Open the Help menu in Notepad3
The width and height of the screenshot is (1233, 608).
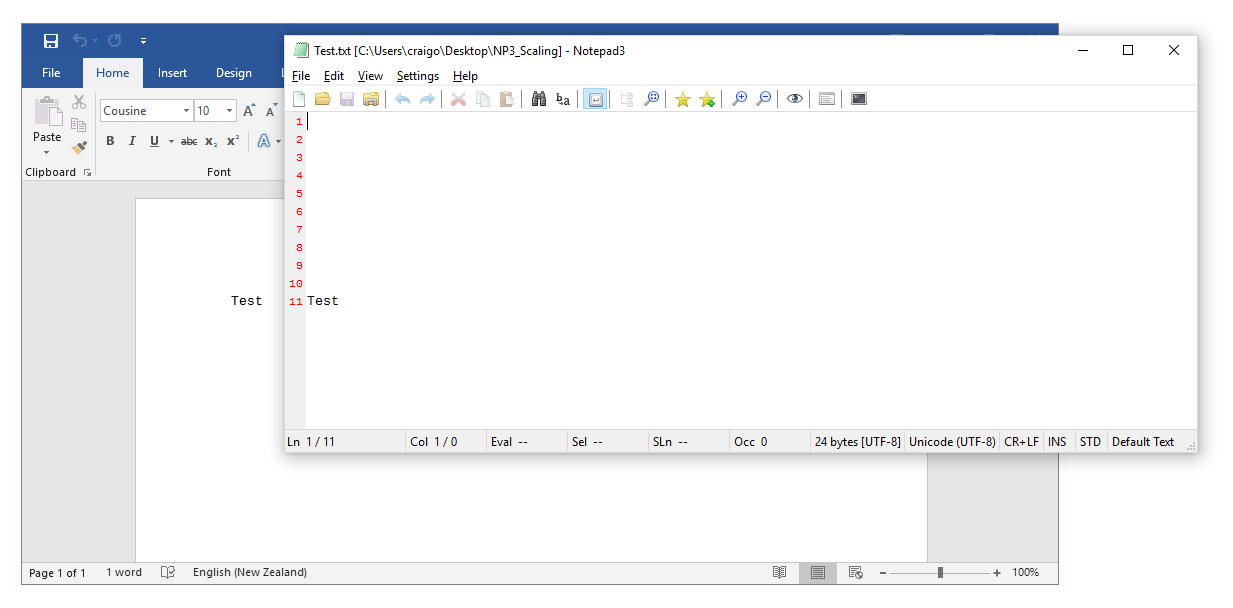point(465,76)
